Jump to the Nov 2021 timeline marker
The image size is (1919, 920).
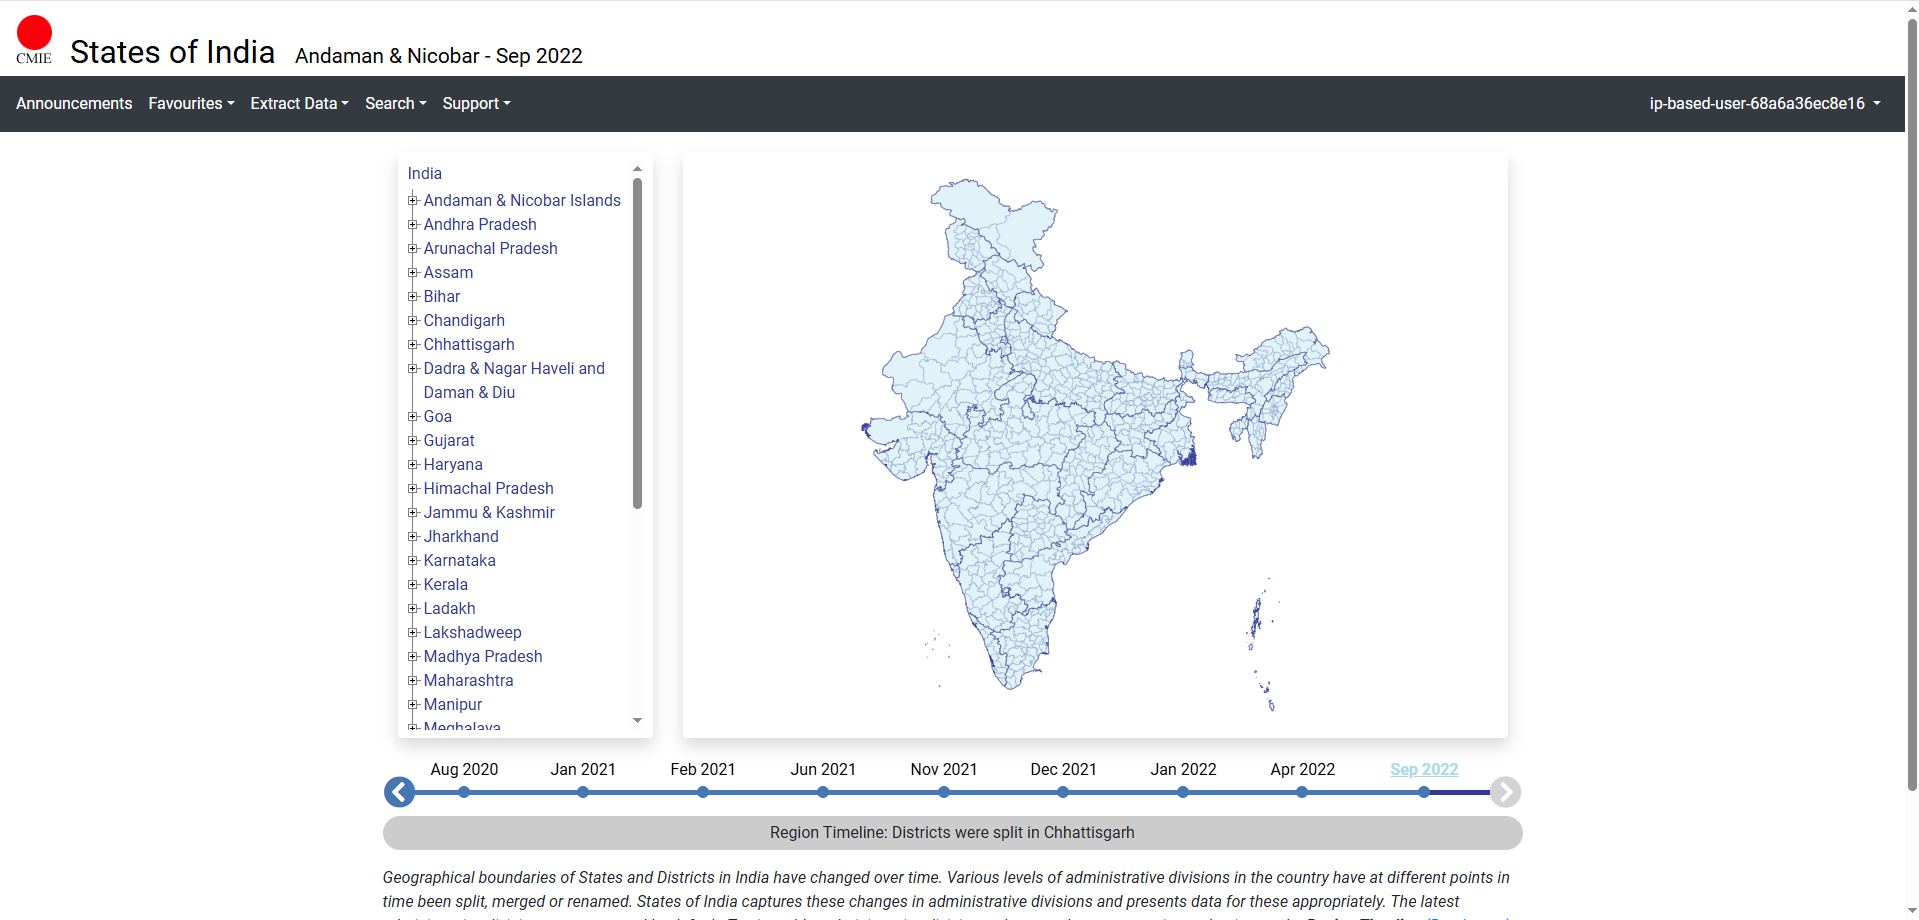pyautogui.click(x=943, y=792)
